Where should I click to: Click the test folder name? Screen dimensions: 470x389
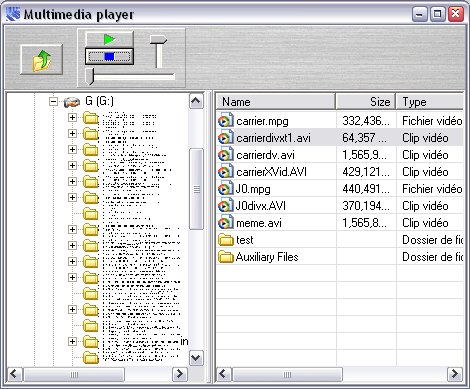[245, 240]
